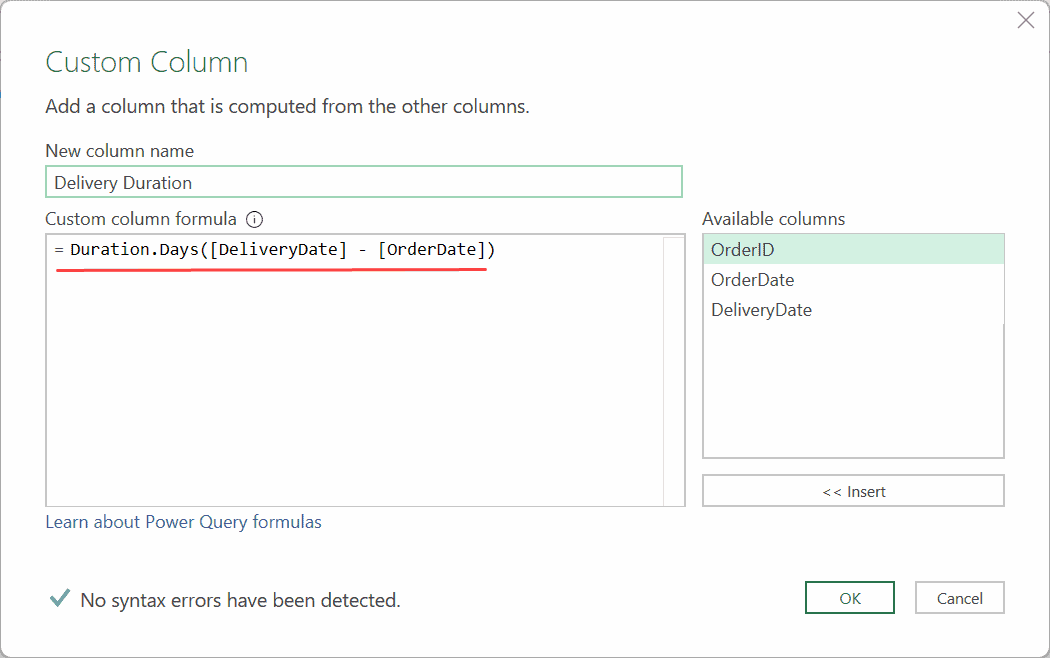The width and height of the screenshot is (1050, 658).
Task: Confirm the custom column with OK
Action: [849, 597]
